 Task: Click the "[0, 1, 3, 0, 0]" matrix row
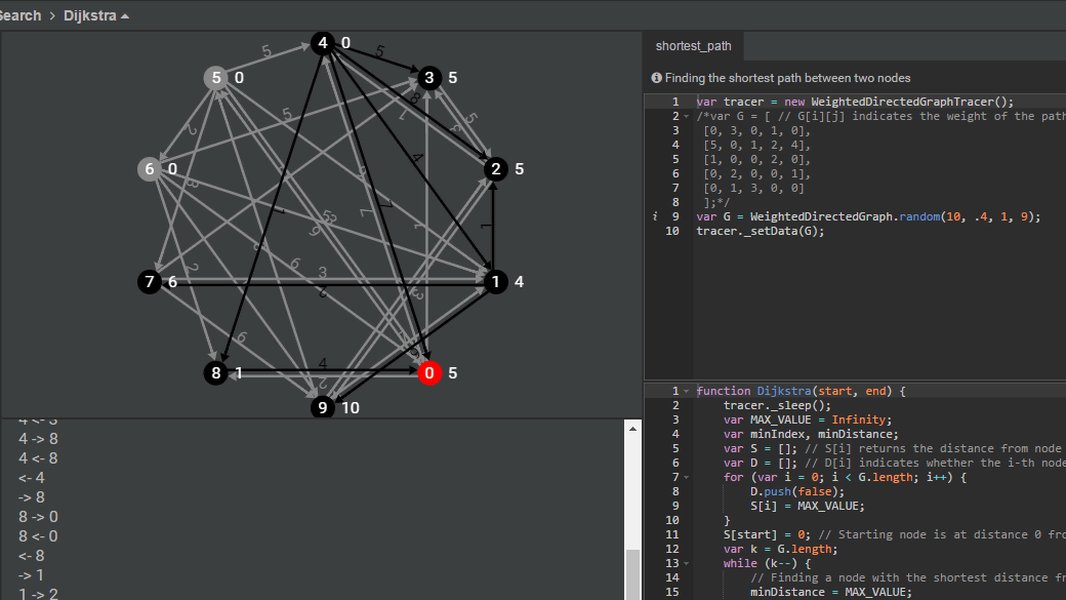[x=753, y=188]
